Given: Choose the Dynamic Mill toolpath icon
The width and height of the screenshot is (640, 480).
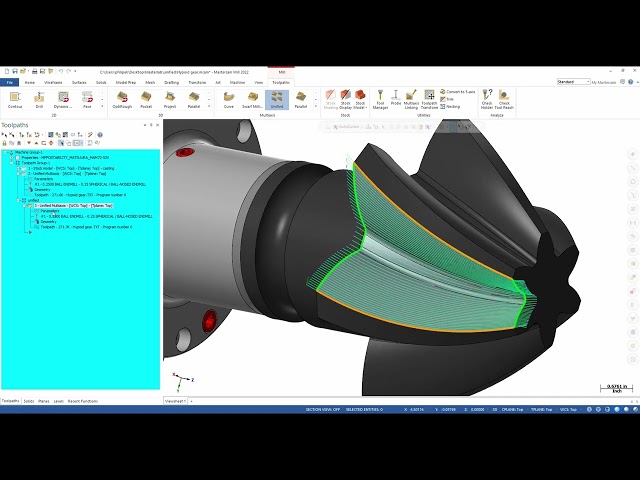Looking at the screenshot, I should [x=63, y=100].
